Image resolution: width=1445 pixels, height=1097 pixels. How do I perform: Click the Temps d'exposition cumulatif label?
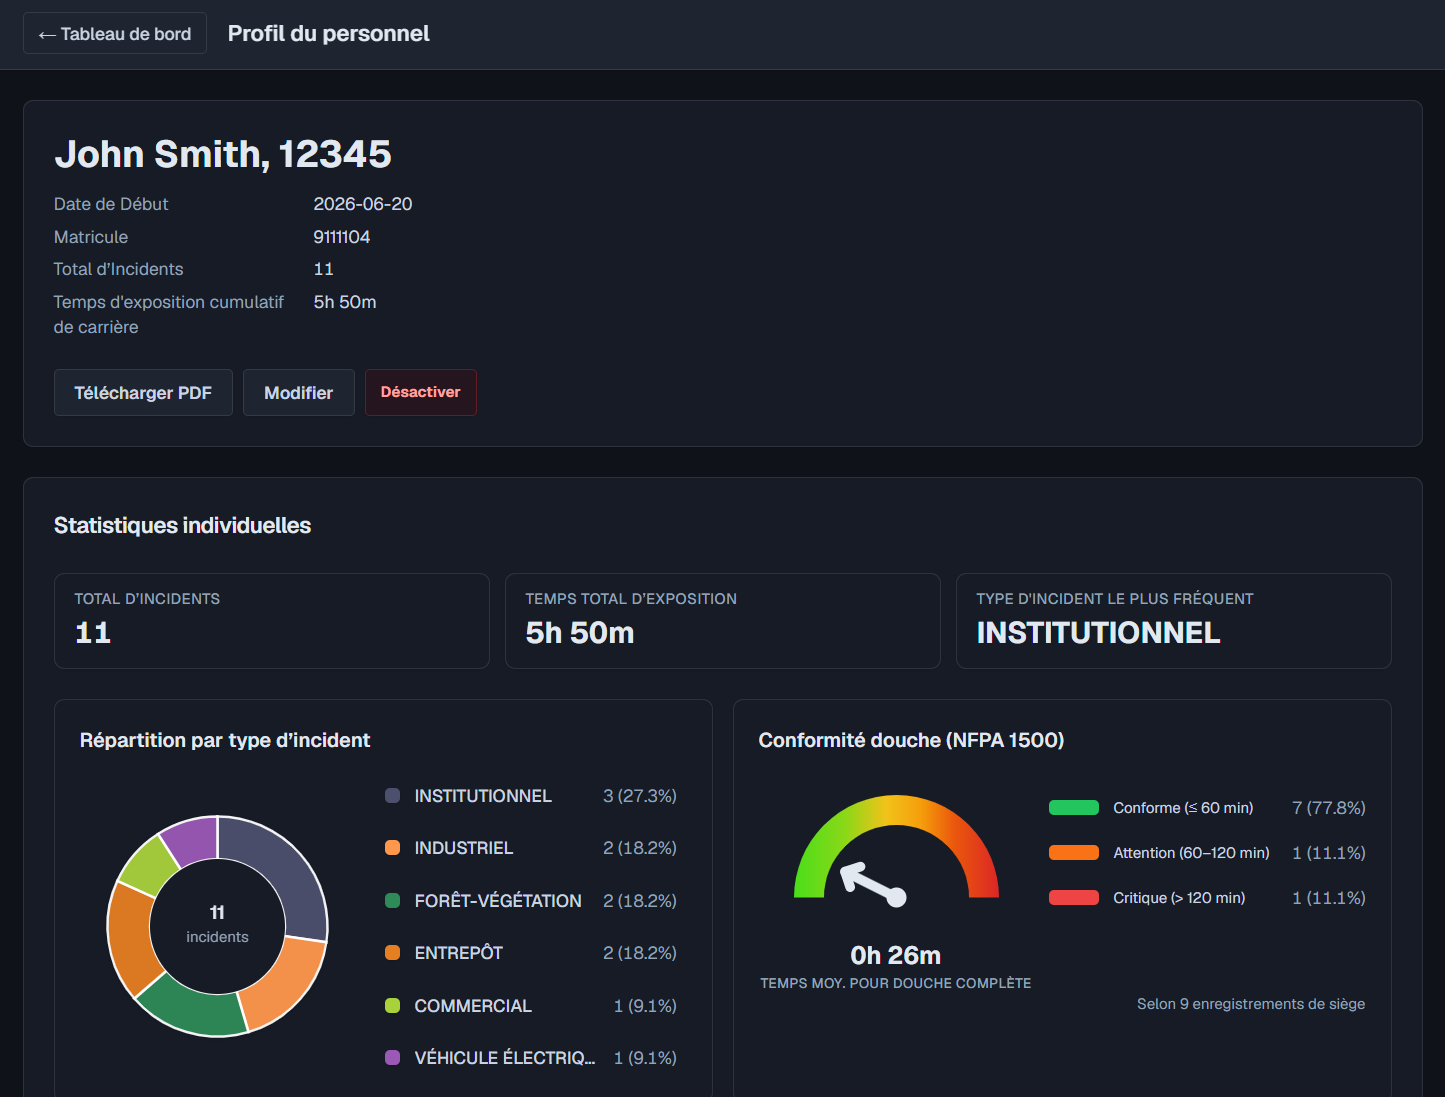click(169, 314)
